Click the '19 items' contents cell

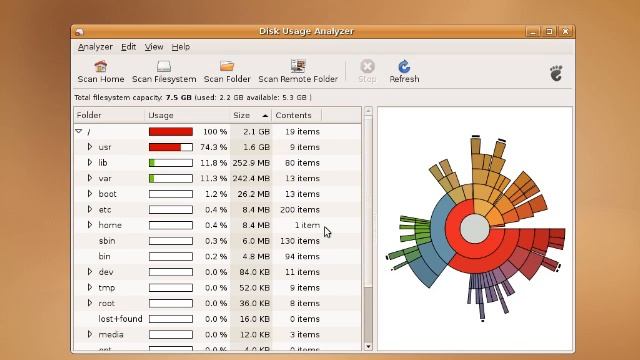302,132
